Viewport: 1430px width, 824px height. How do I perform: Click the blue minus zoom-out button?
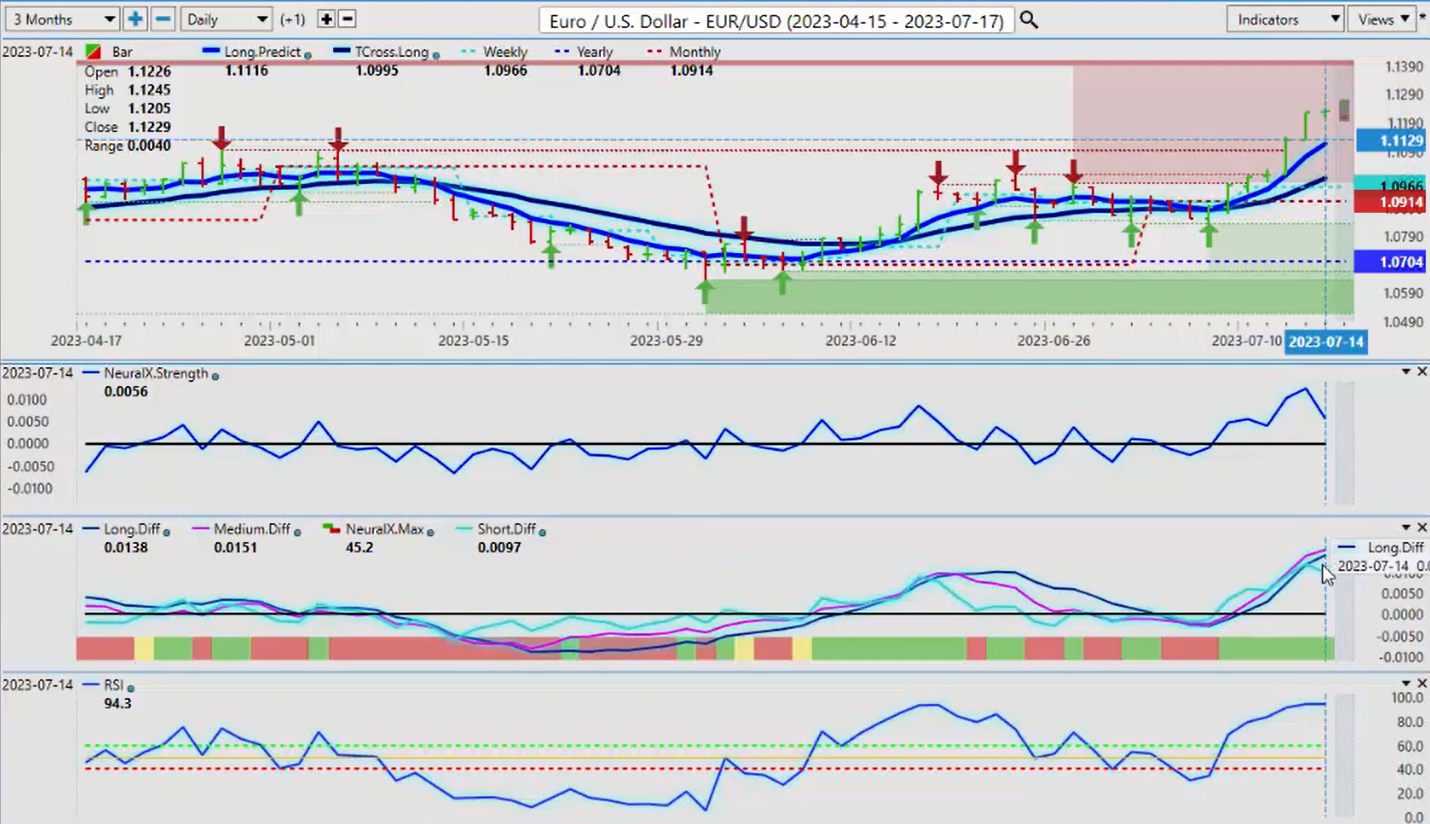(x=163, y=19)
